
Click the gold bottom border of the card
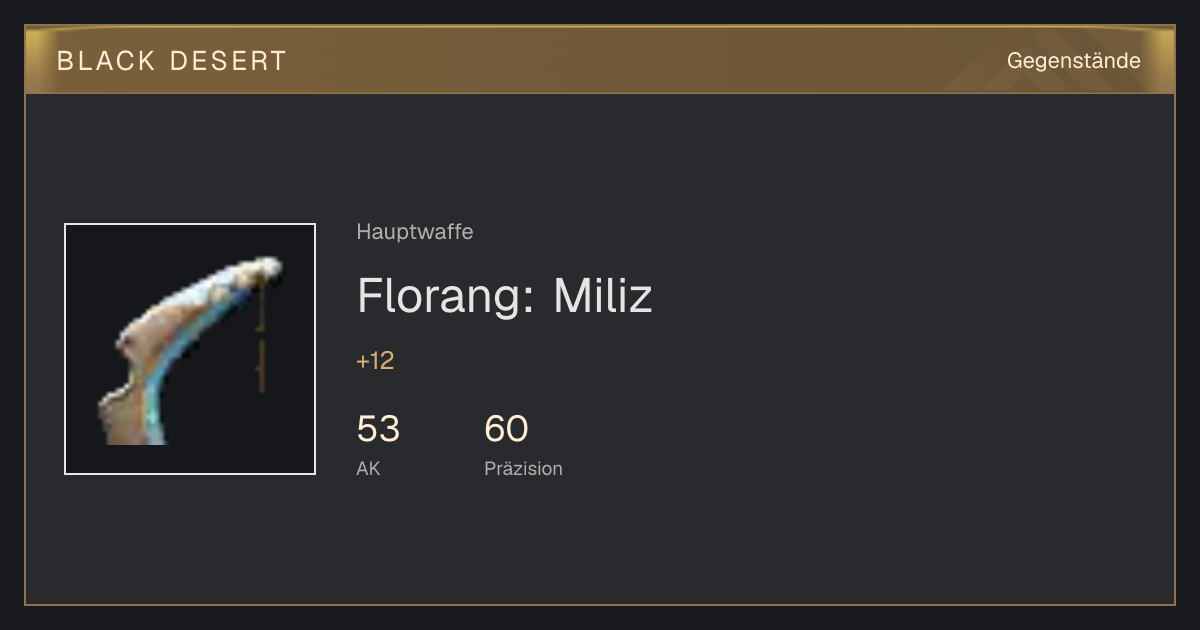tap(600, 604)
